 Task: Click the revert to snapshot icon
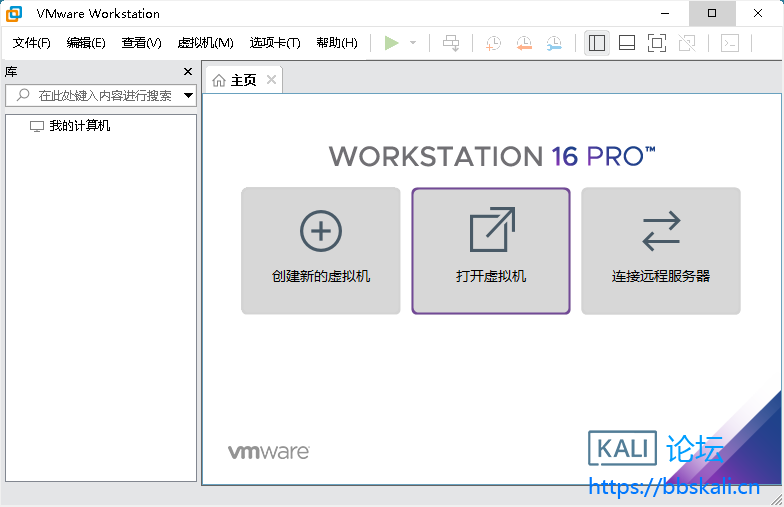pyautogui.click(x=523, y=43)
